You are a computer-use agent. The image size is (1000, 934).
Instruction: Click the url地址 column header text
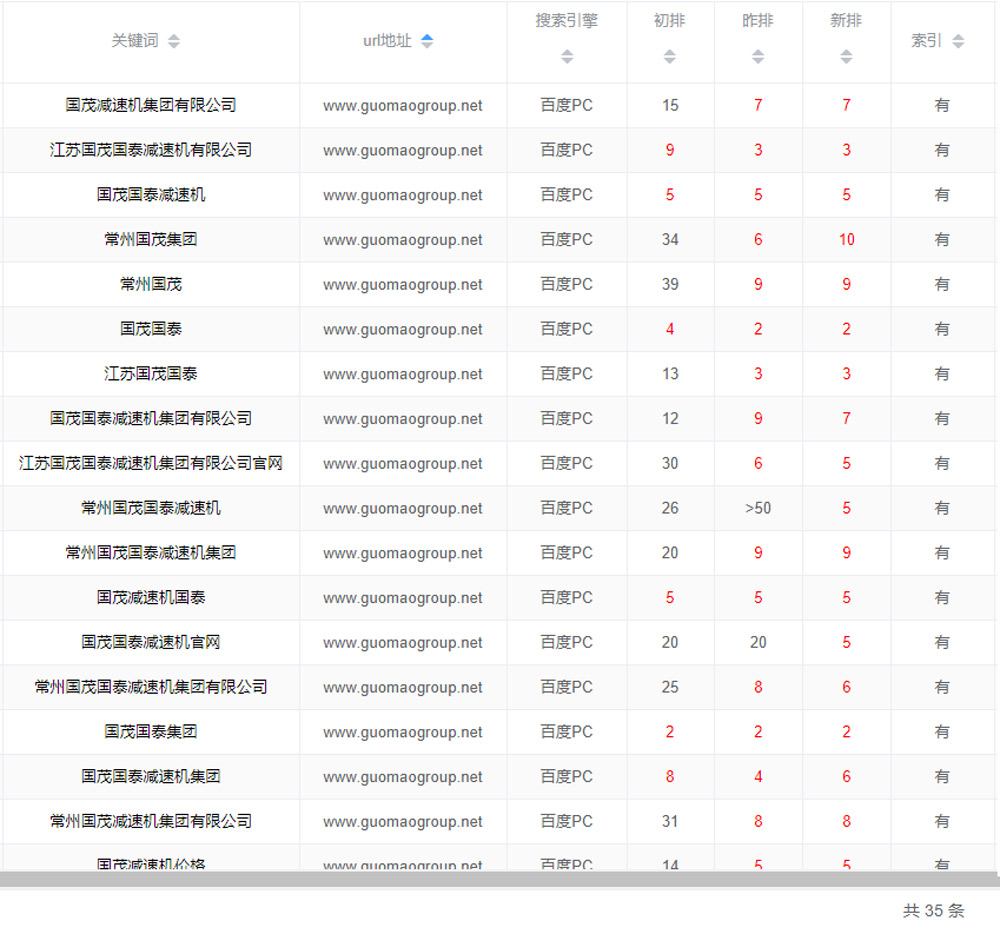pos(387,41)
